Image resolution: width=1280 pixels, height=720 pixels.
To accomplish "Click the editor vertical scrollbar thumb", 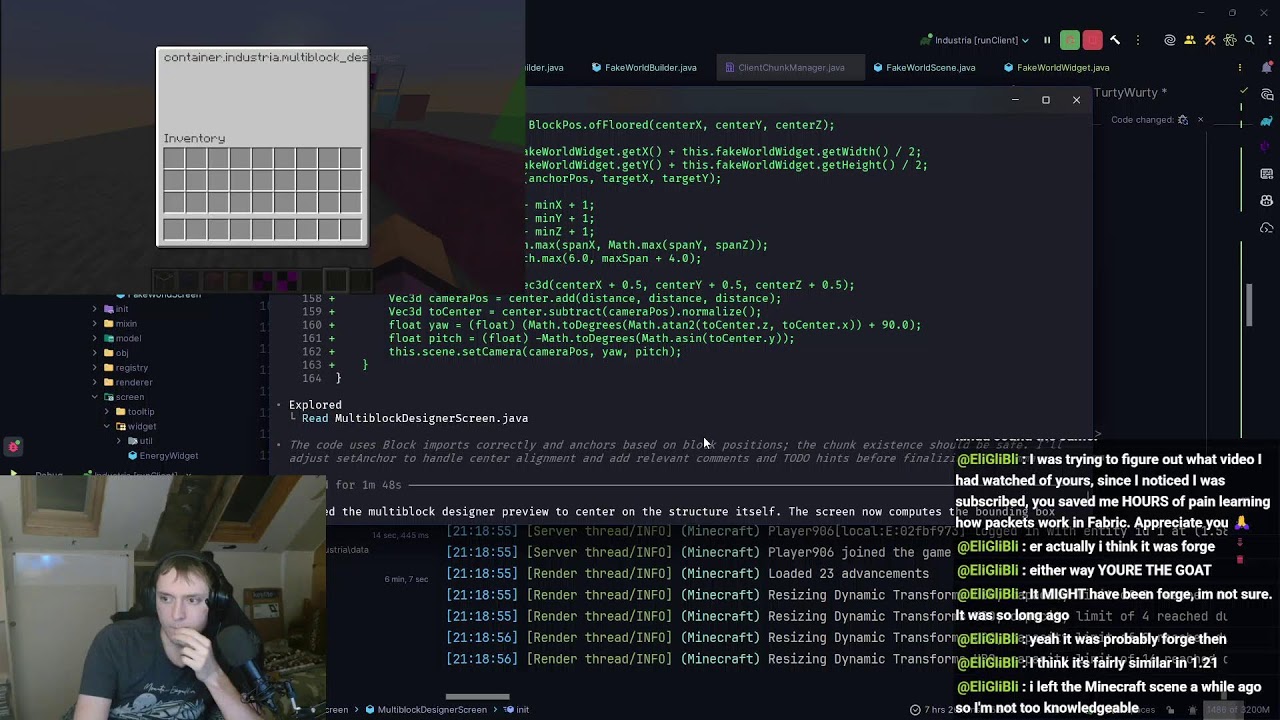I will click(x=1248, y=305).
